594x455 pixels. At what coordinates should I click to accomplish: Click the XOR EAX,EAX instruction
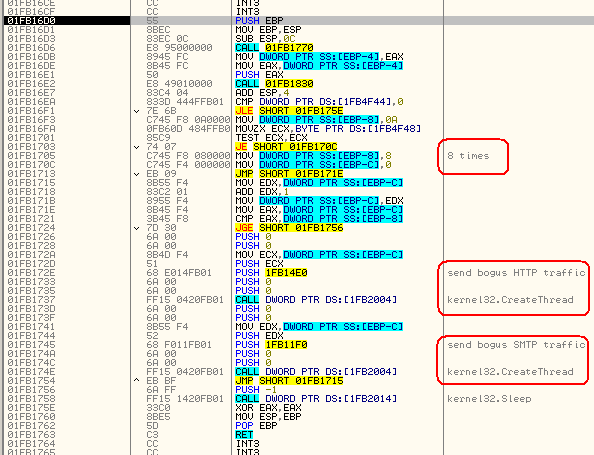coord(268,408)
